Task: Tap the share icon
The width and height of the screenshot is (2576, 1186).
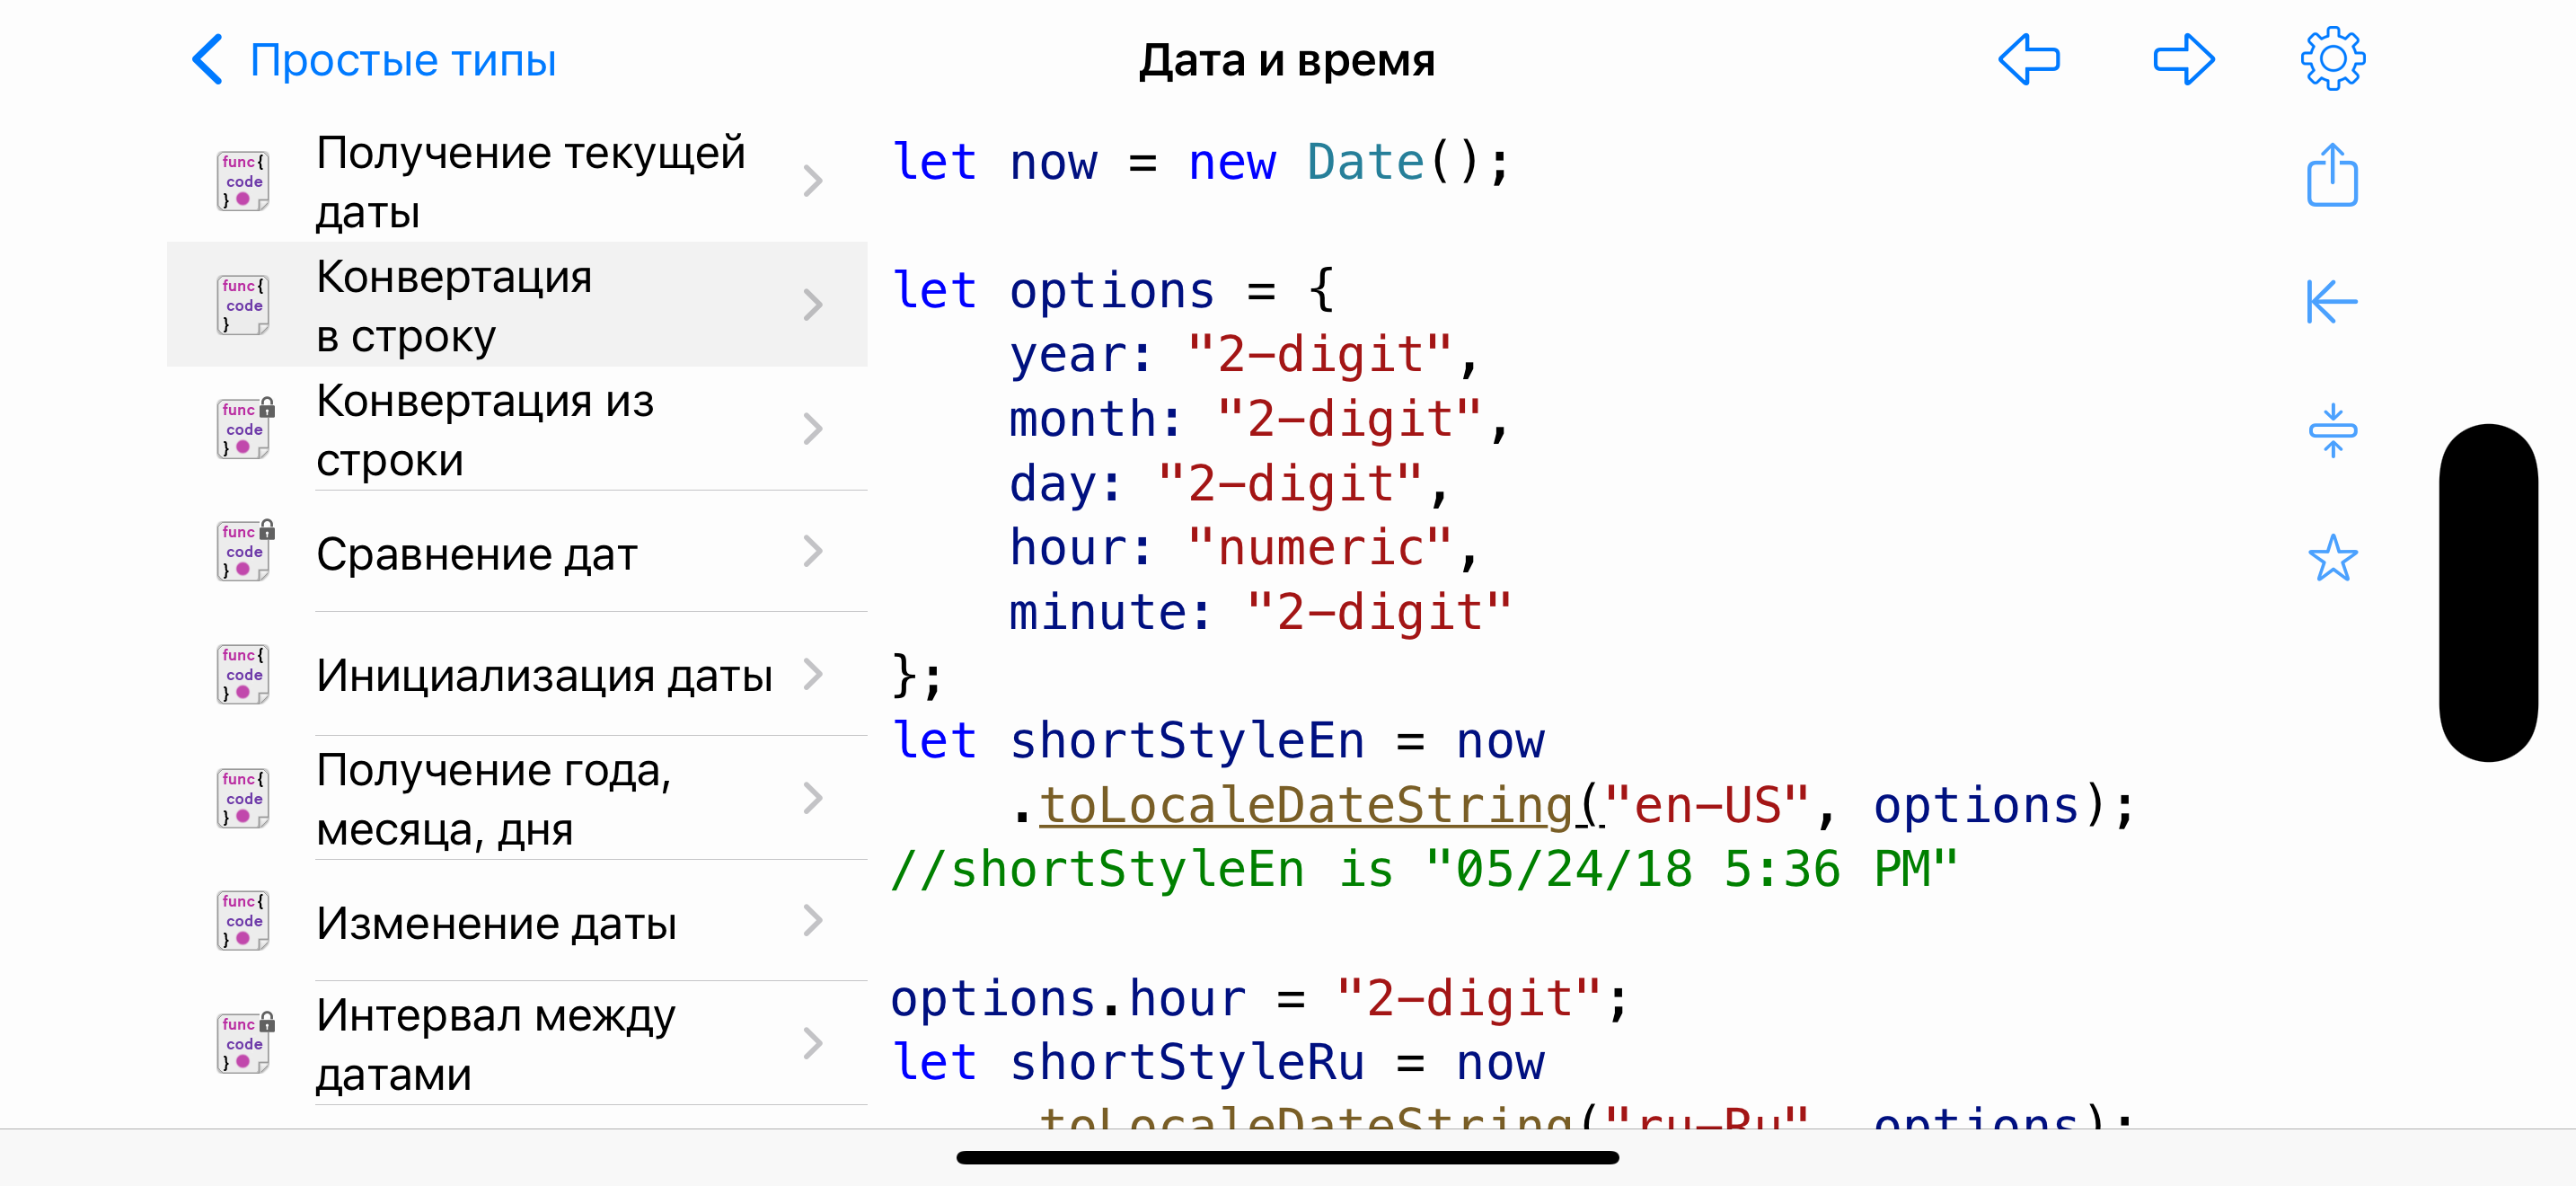Action: (x=2332, y=177)
